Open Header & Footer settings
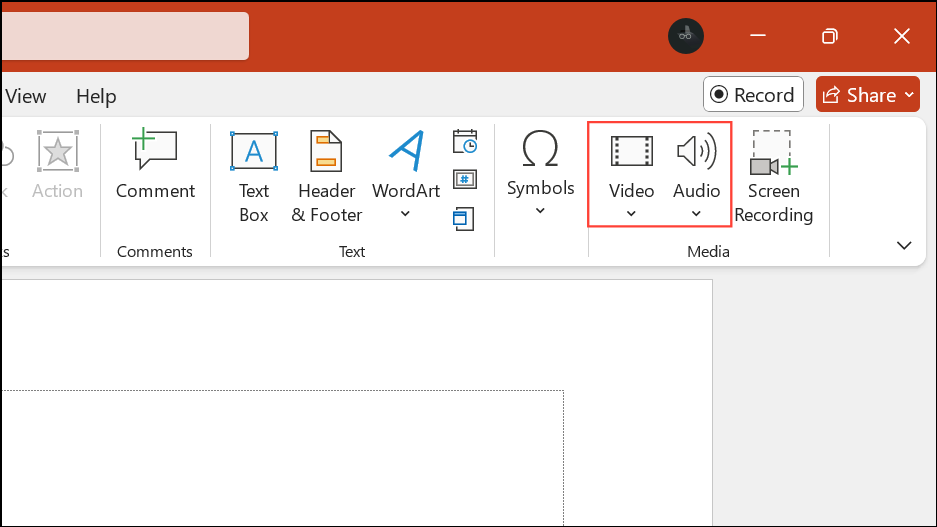 click(326, 175)
